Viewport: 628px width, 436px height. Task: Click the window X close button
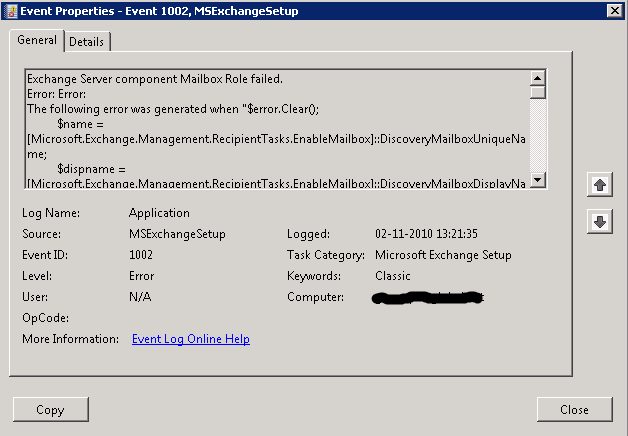click(x=614, y=10)
